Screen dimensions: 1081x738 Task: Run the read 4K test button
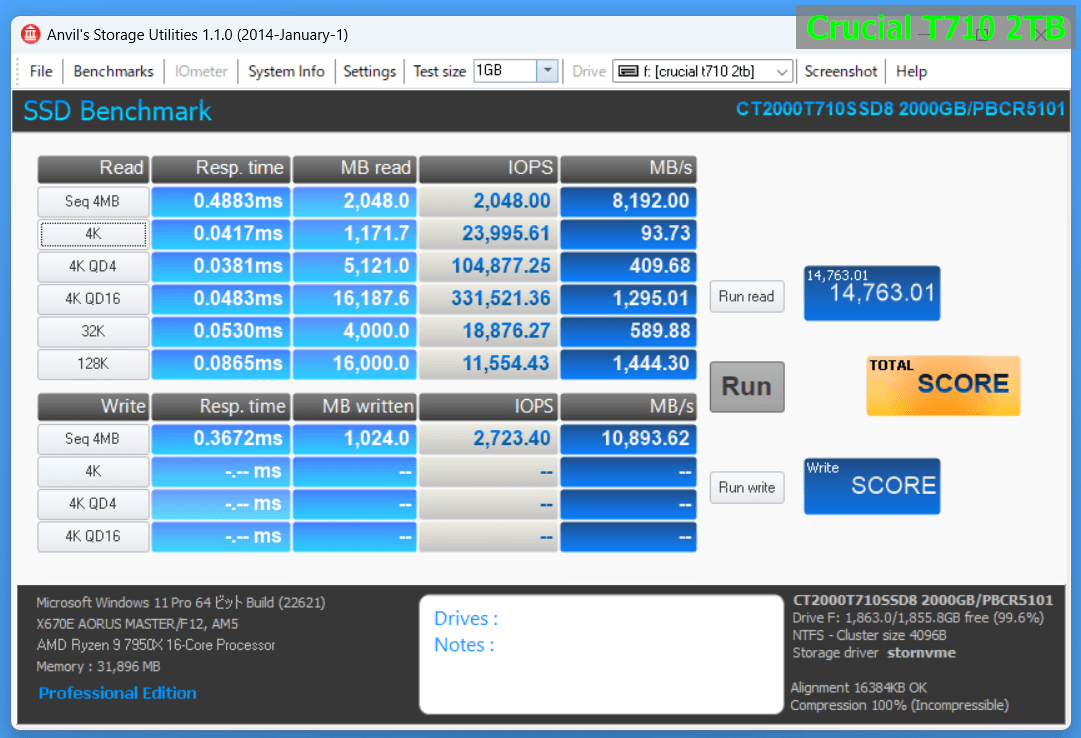click(93, 234)
